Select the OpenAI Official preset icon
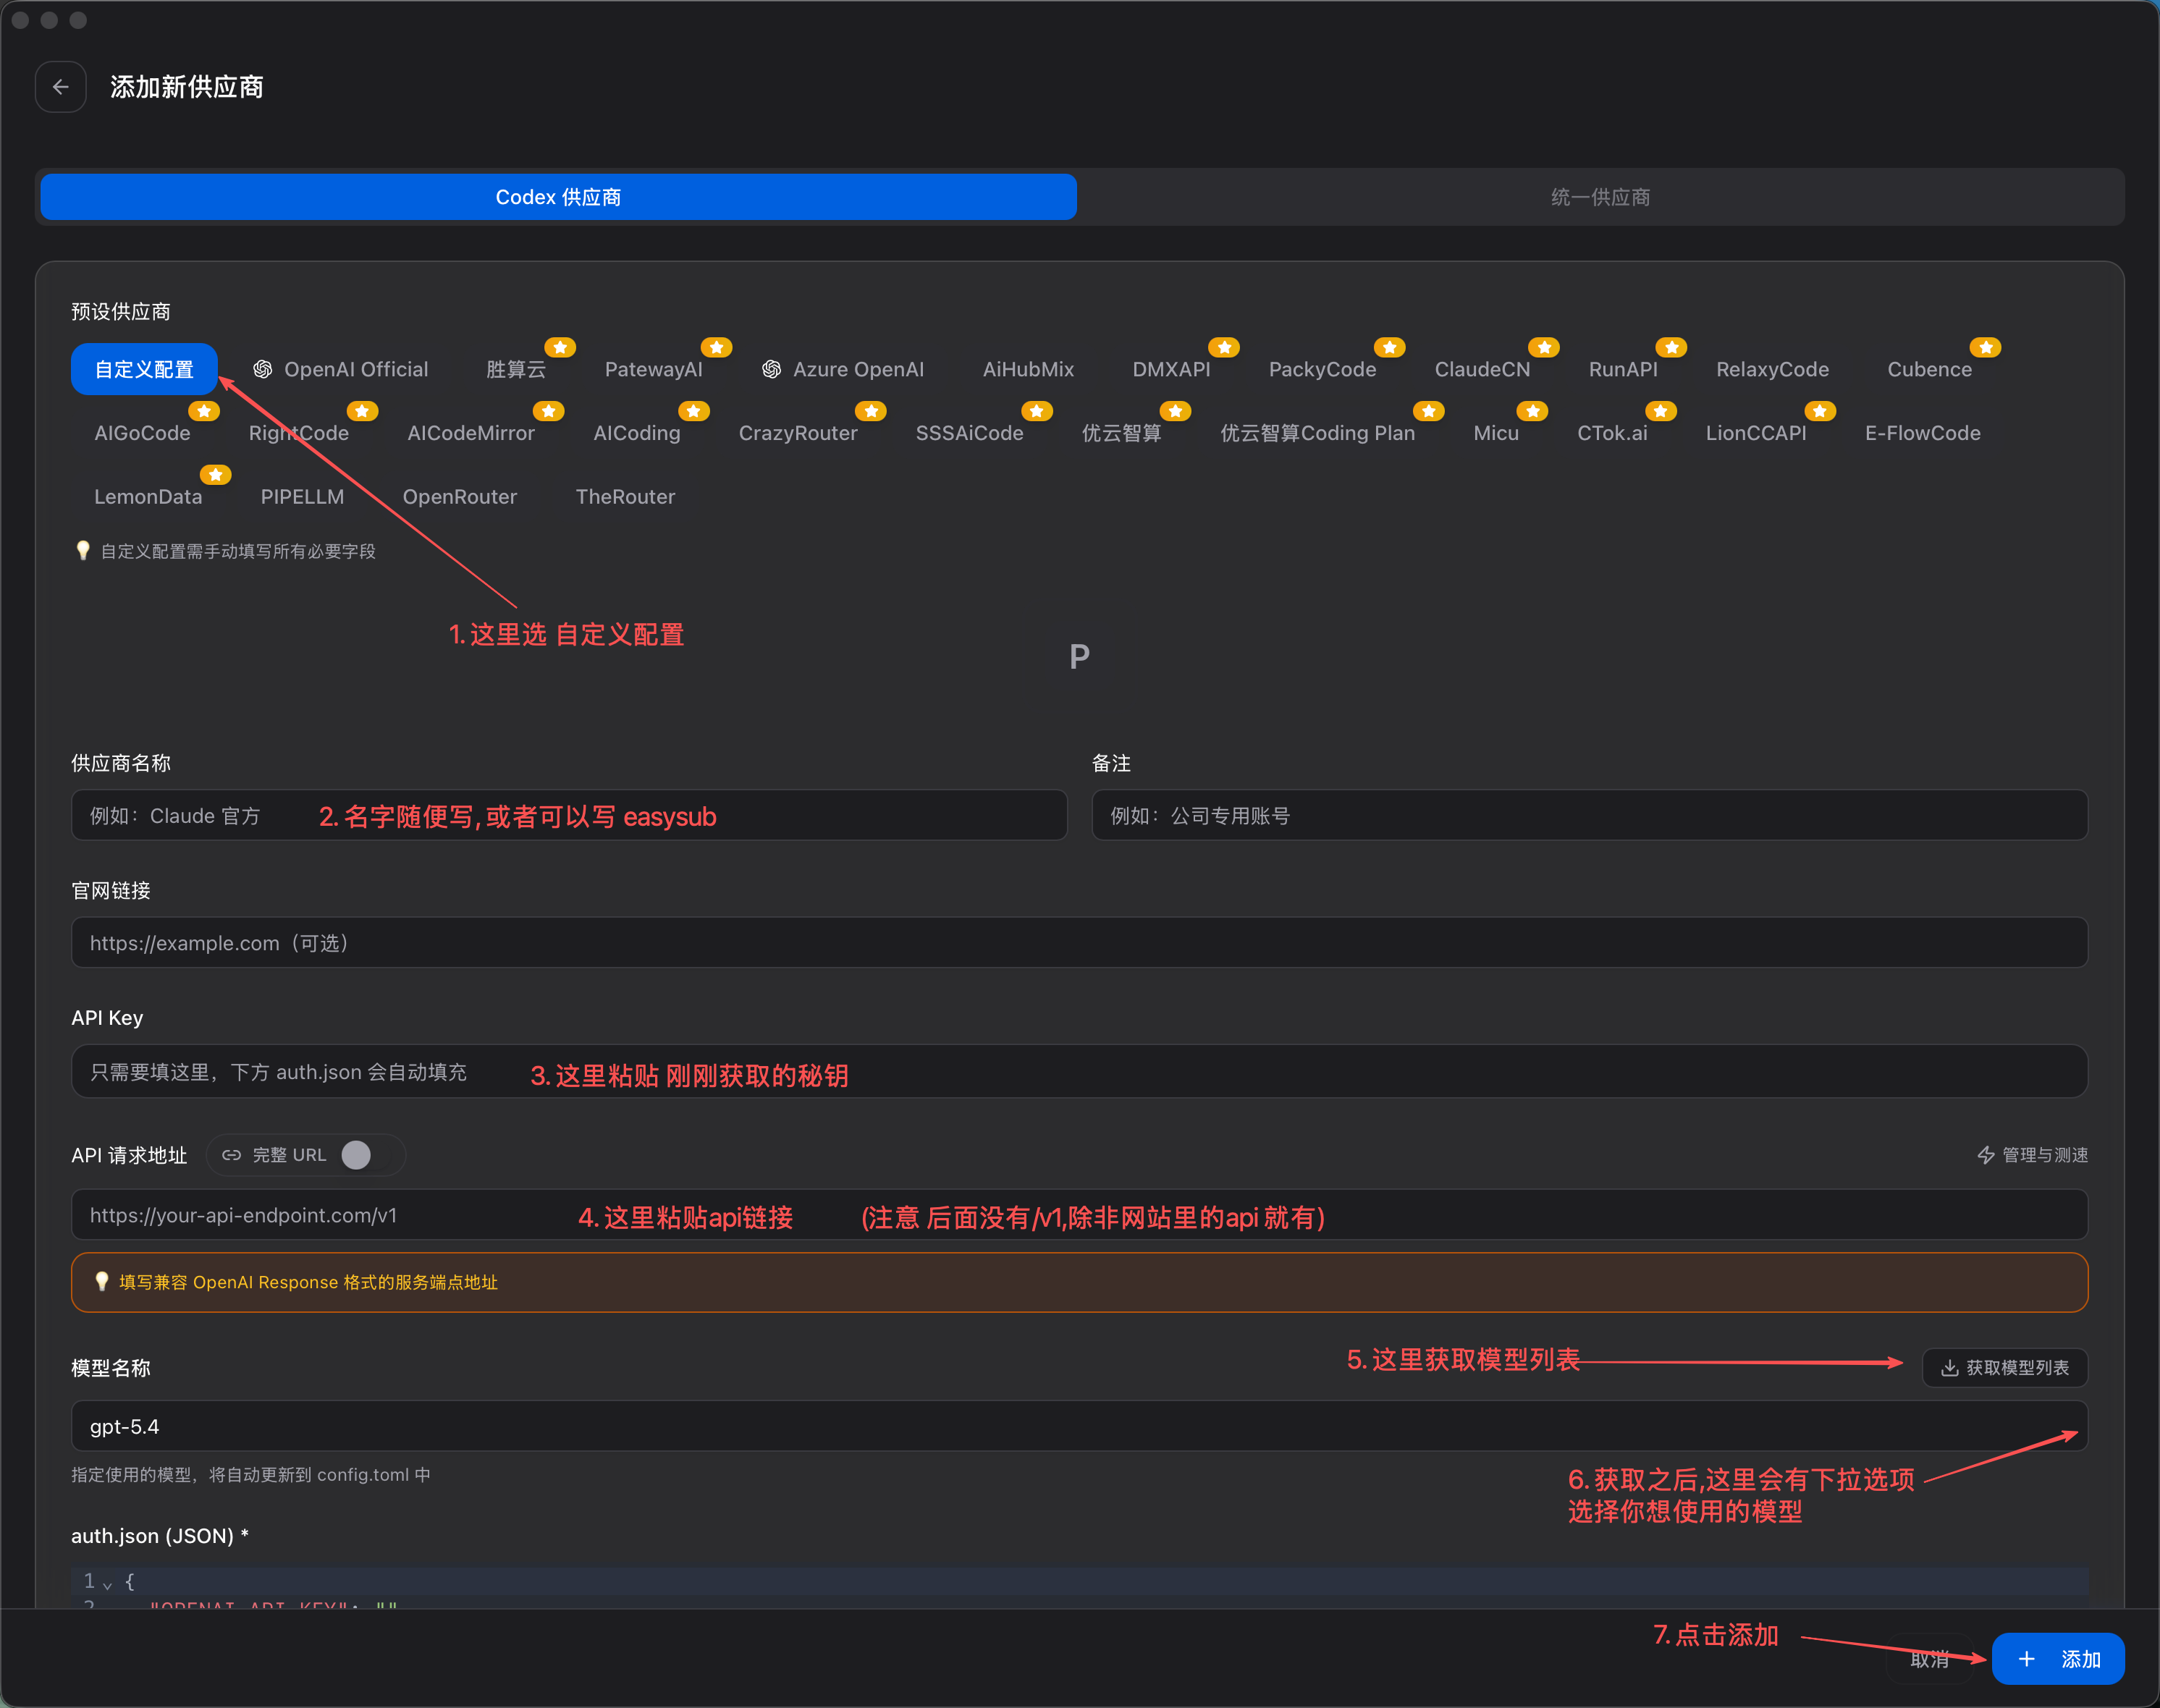The width and height of the screenshot is (2160, 1708). coord(262,369)
